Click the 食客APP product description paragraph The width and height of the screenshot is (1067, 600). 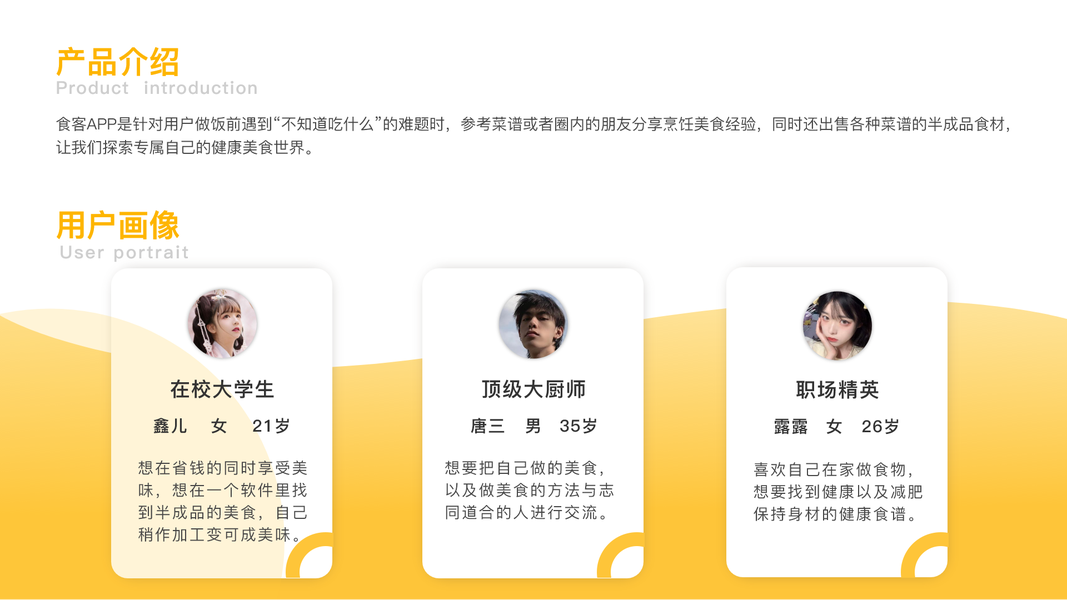coord(534,135)
